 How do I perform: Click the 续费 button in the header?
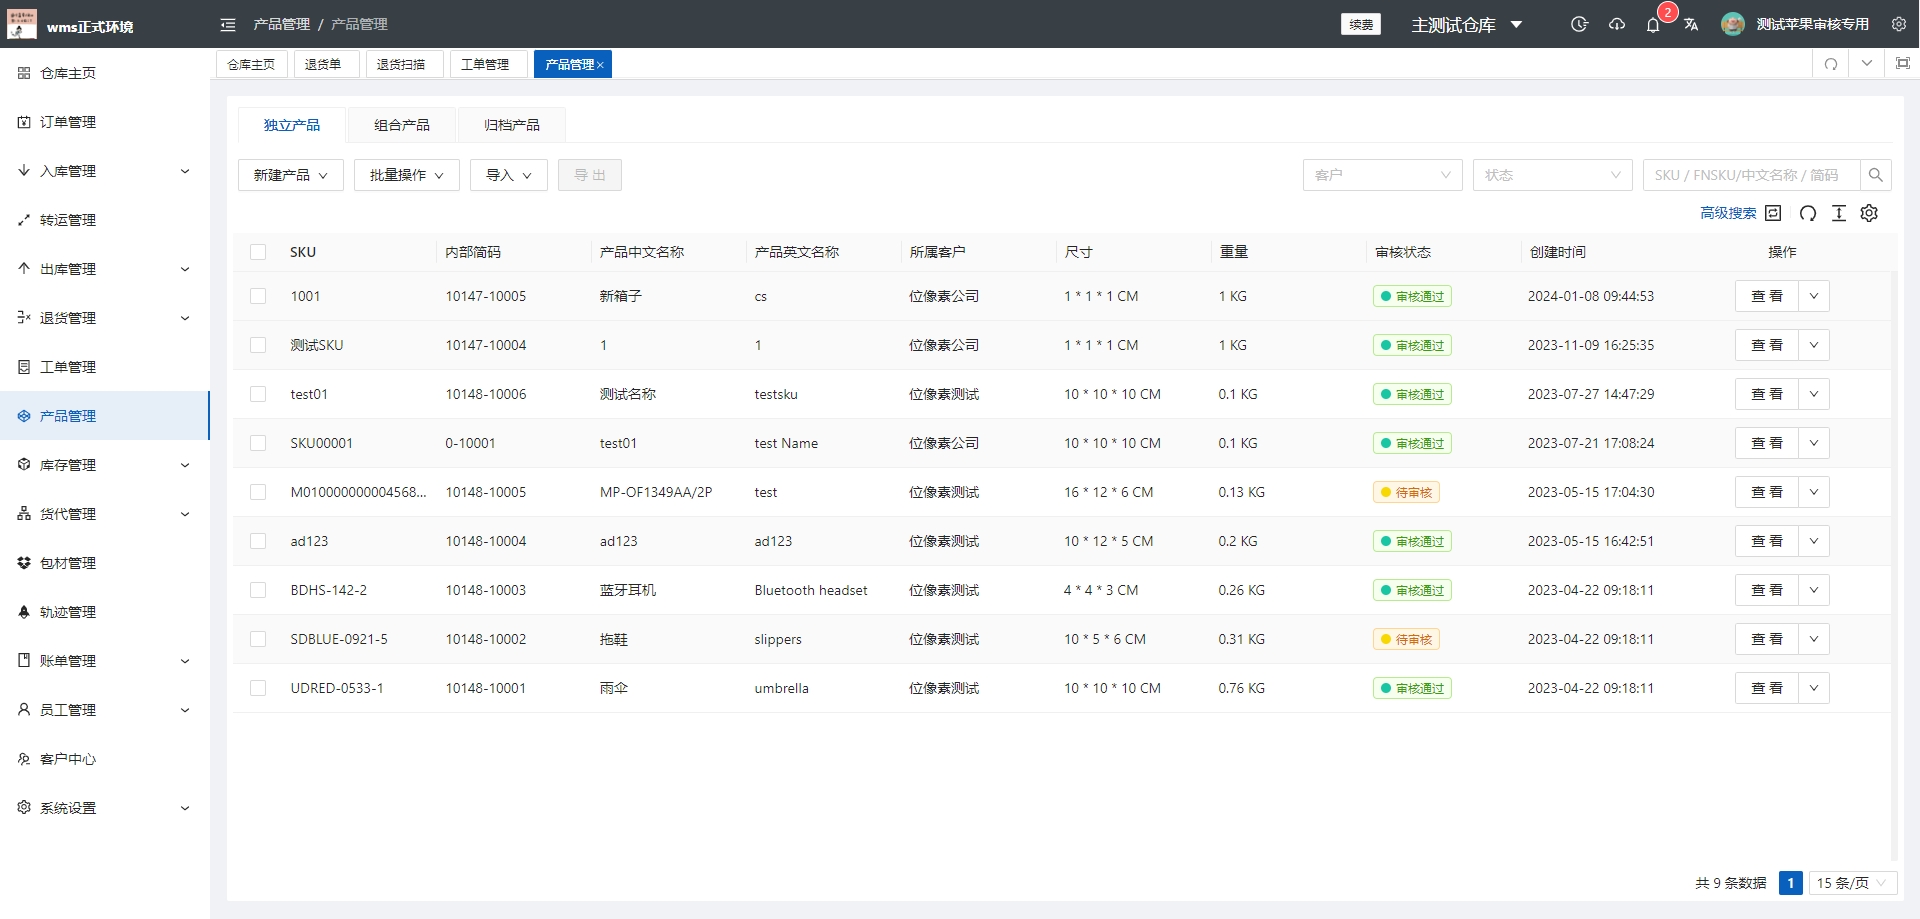[1361, 24]
